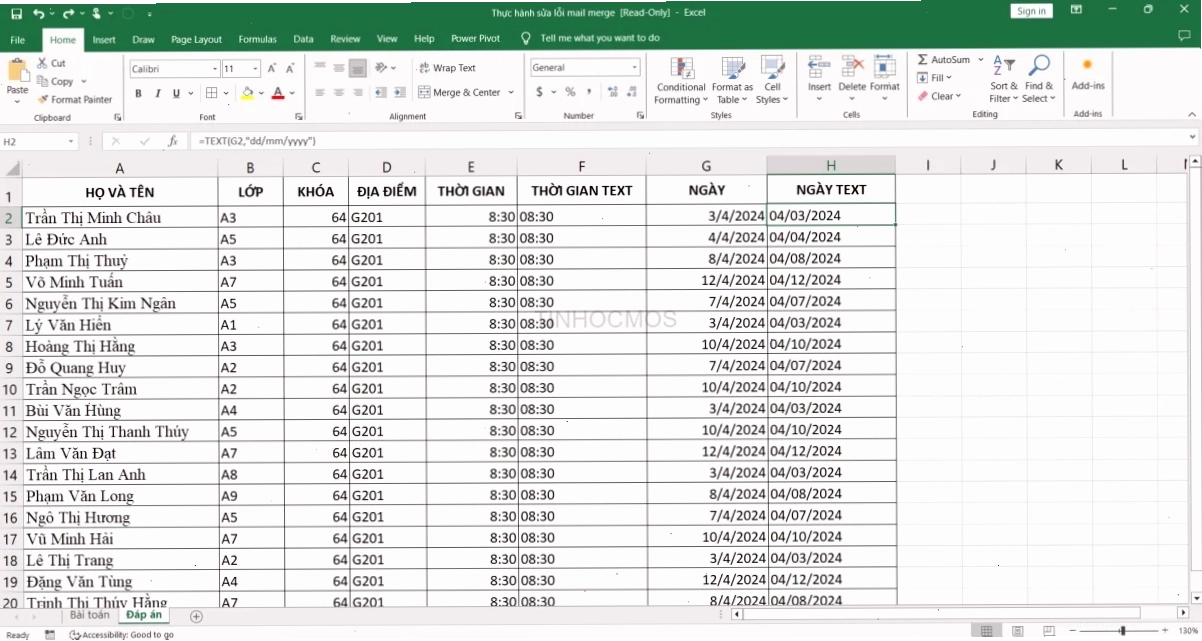The height and width of the screenshot is (641, 1202).
Task: Switch to Normal view in status bar
Action: pos(987,631)
